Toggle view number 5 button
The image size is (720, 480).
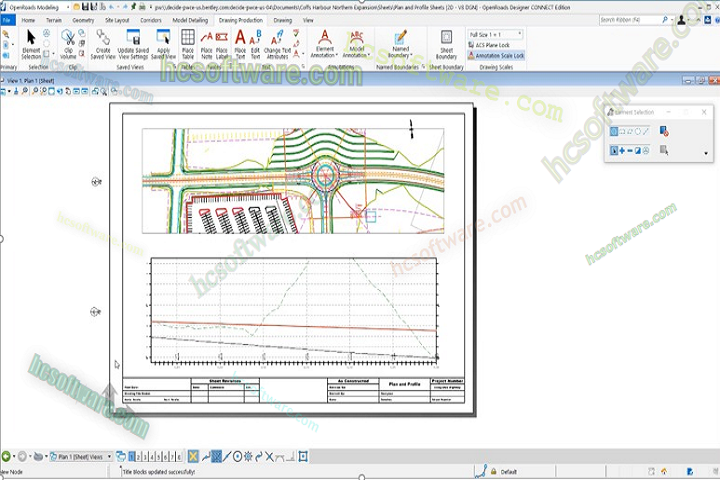tap(159, 457)
